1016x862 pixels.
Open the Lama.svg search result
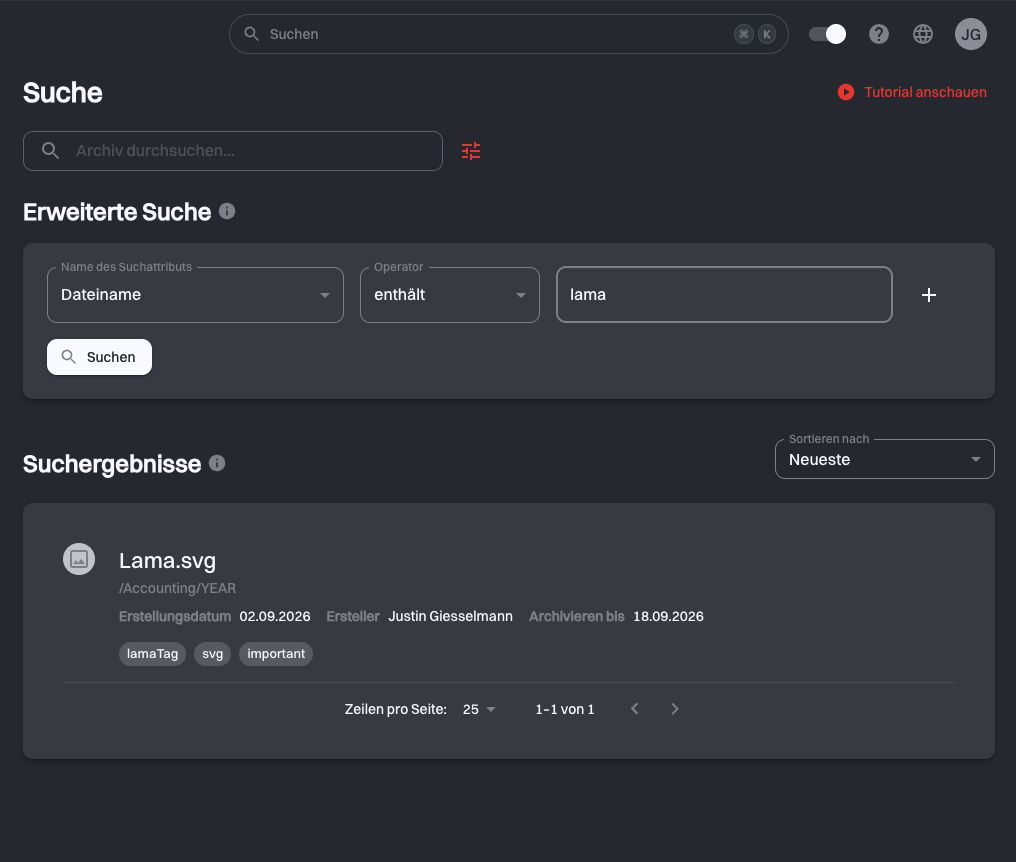[167, 561]
